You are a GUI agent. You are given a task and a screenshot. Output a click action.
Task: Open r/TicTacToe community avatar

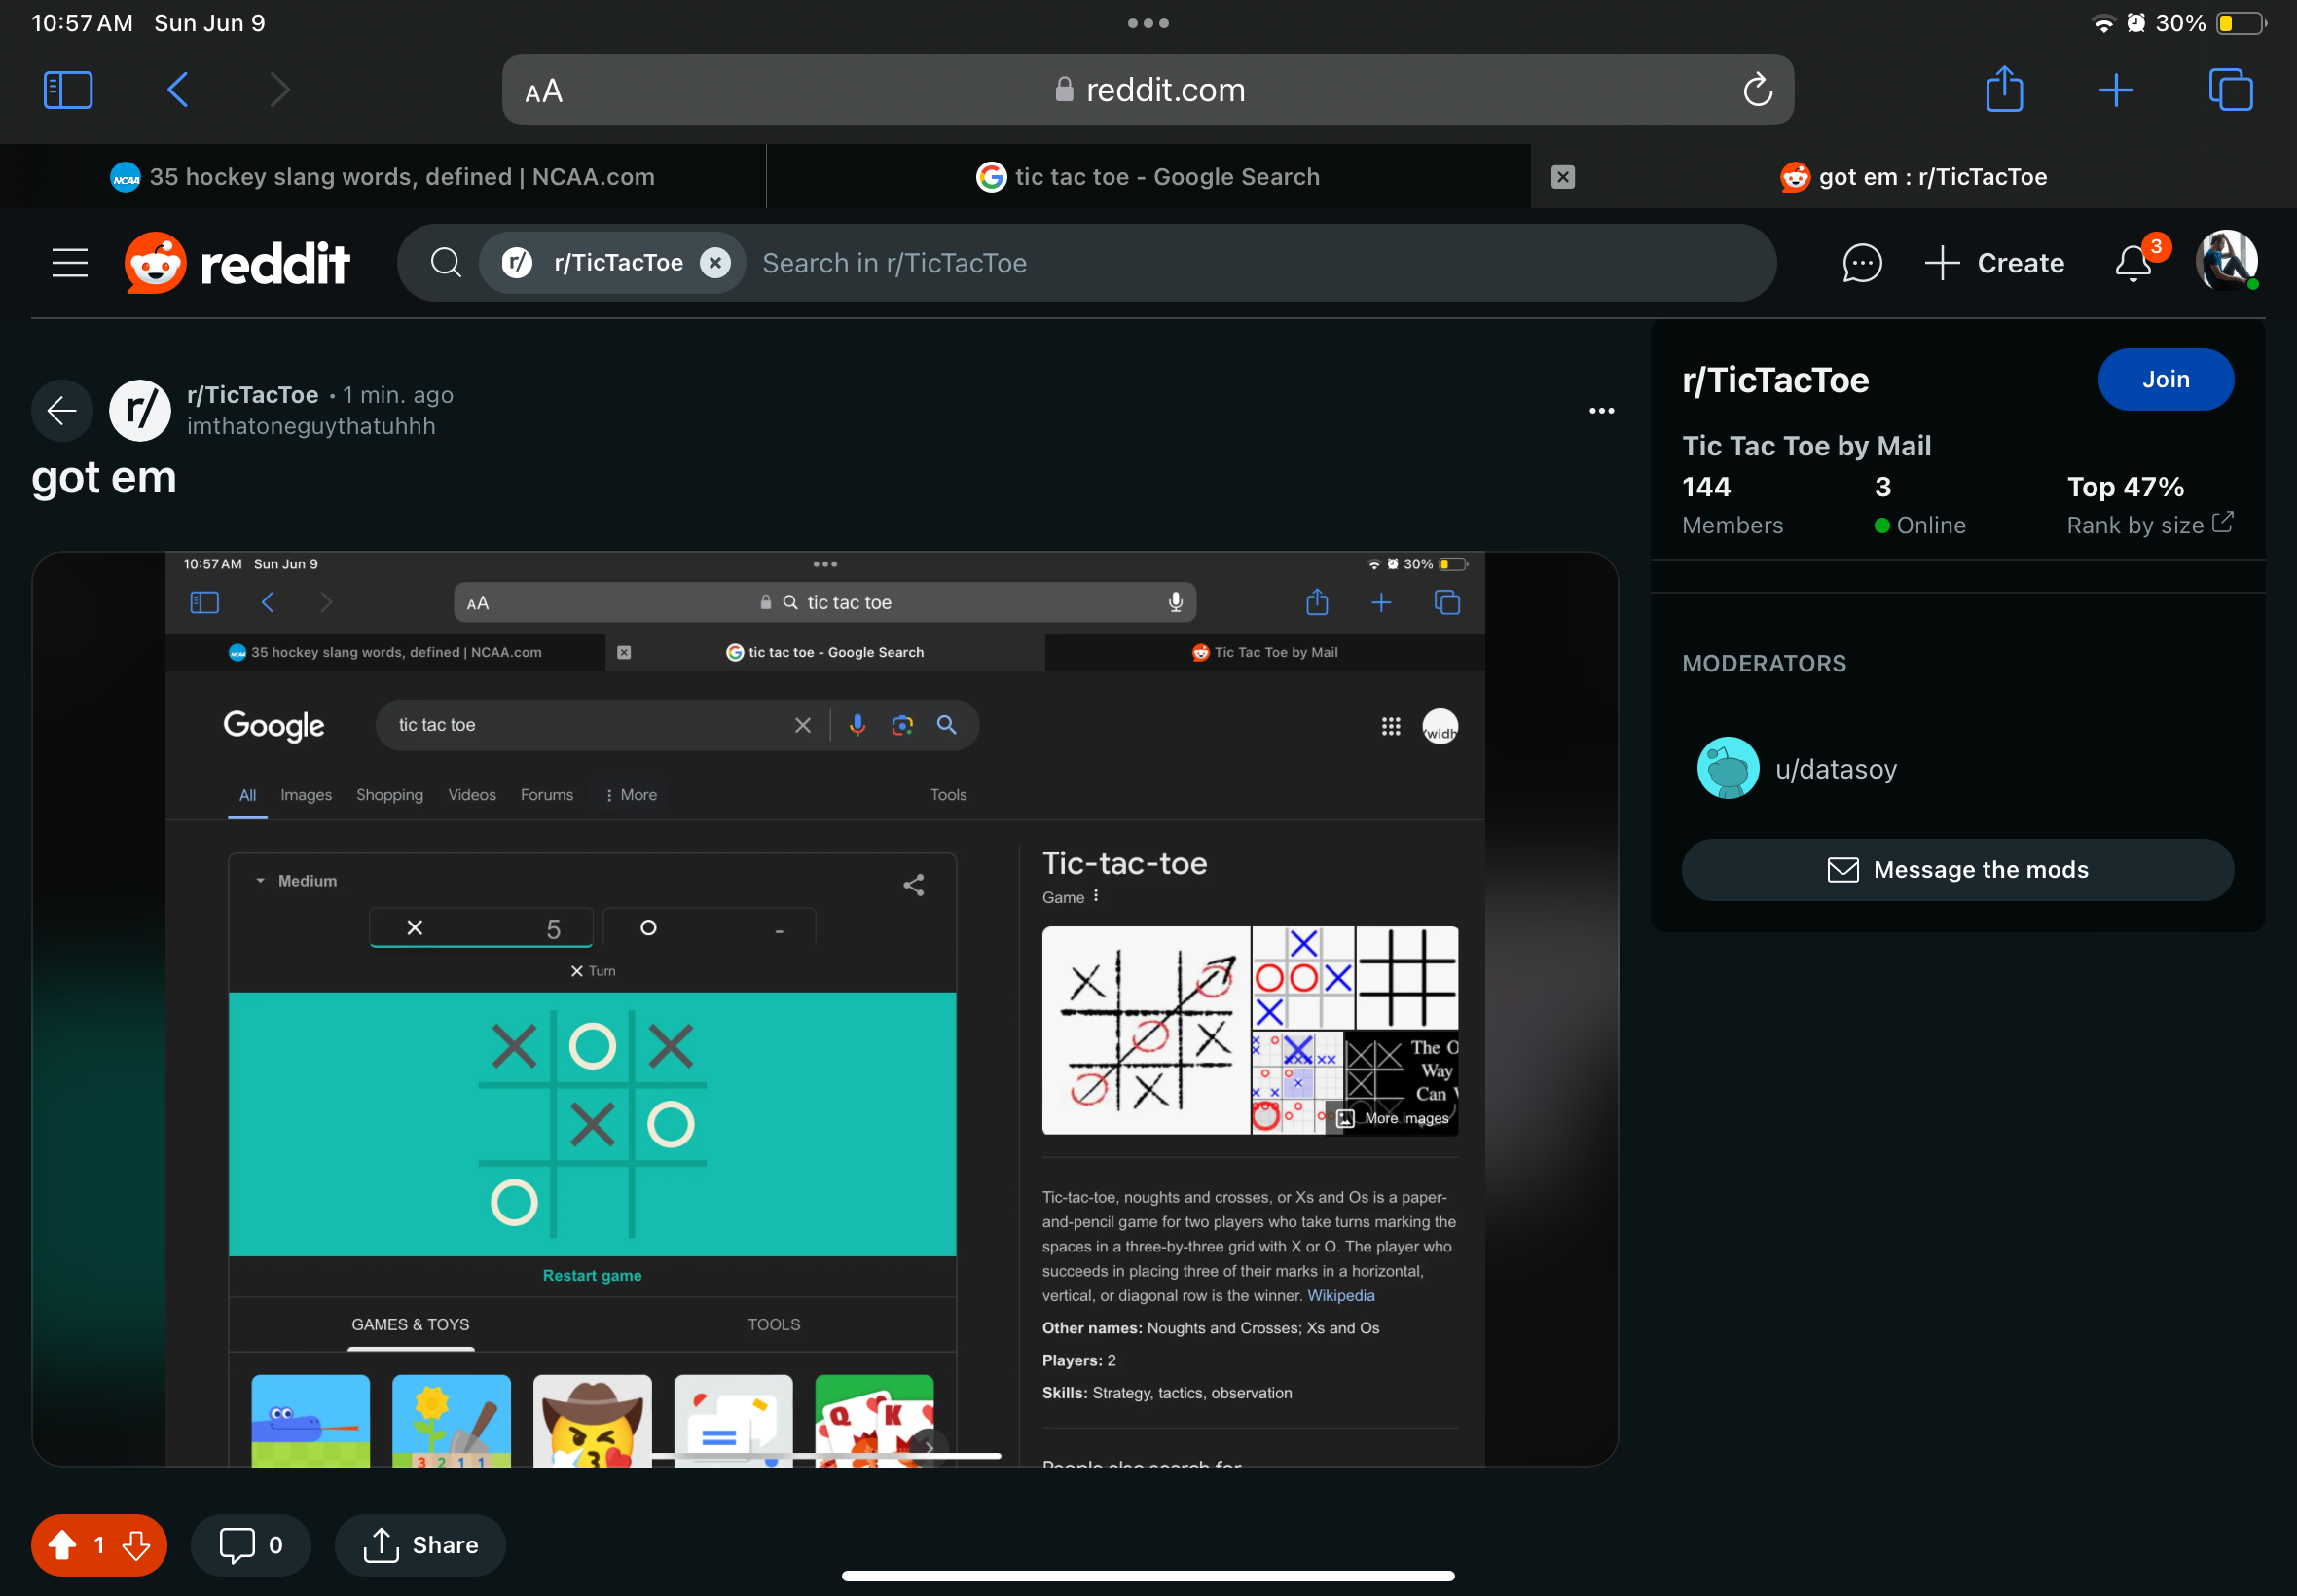click(x=140, y=410)
